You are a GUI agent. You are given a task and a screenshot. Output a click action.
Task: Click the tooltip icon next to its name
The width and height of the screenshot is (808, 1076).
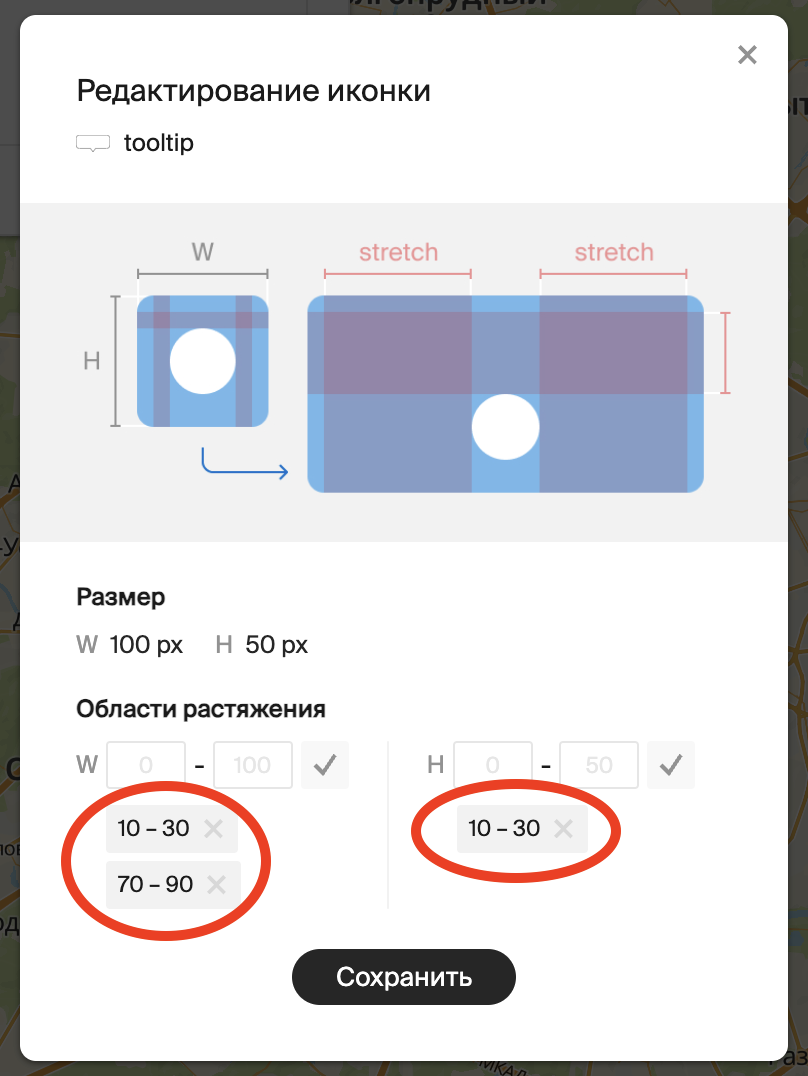93,143
